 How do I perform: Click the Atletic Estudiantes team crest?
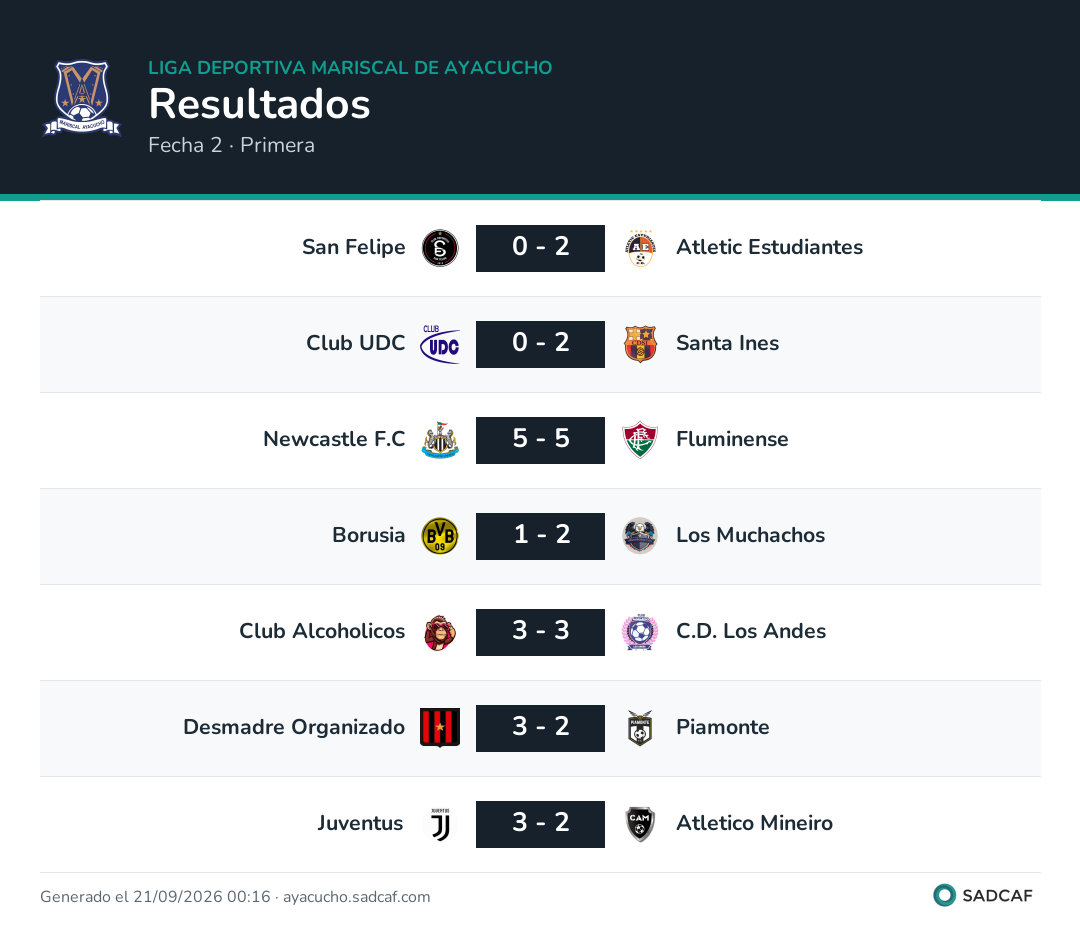[x=641, y=248]
